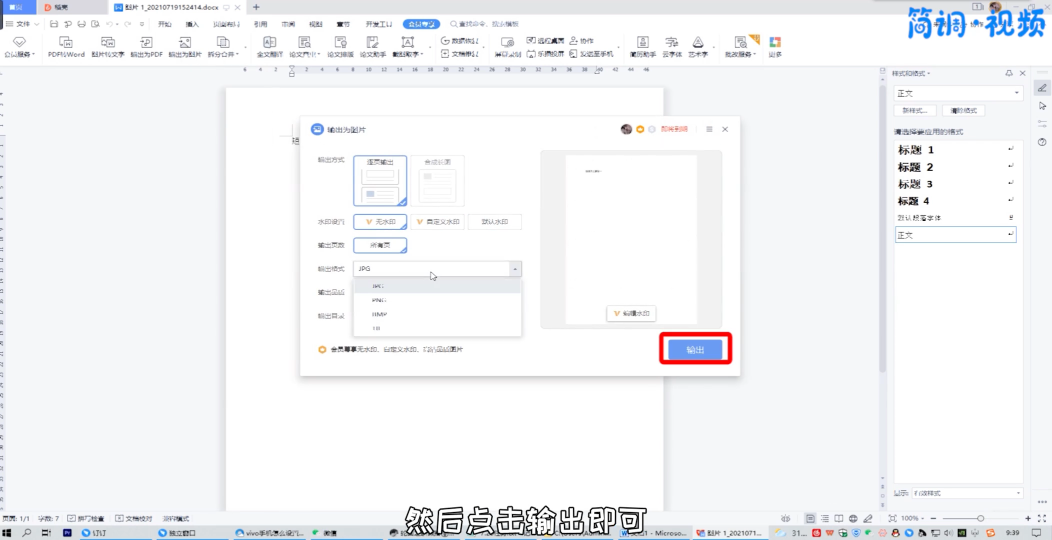Click the 输出为图片 ribbon icon
Viewport: 1052px width, 540px height.
[x=185, y=46]
